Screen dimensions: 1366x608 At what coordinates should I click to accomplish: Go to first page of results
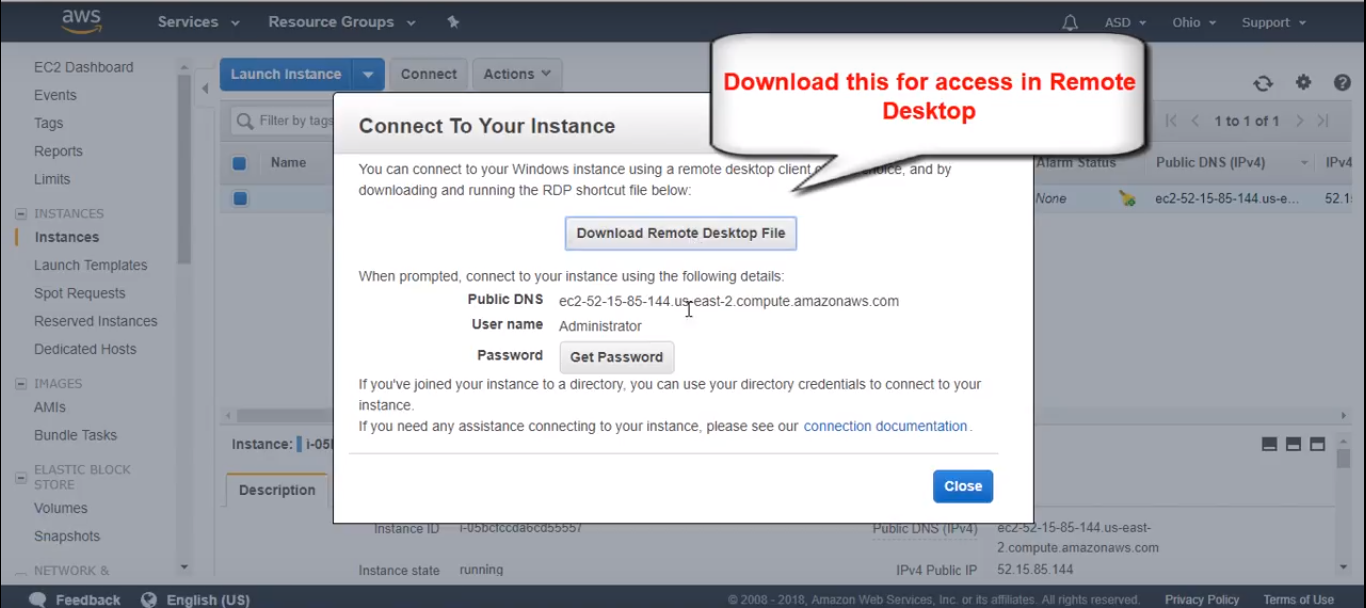tap(1171, 121)
